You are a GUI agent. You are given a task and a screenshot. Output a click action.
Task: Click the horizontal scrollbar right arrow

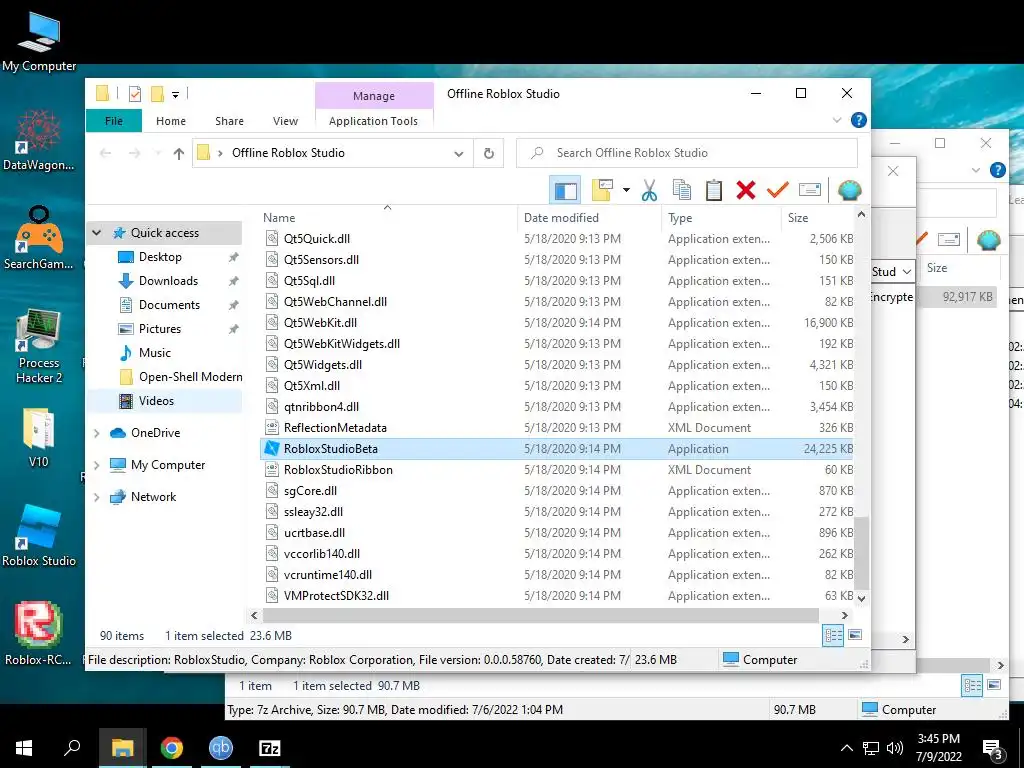[x=844, y=615]
